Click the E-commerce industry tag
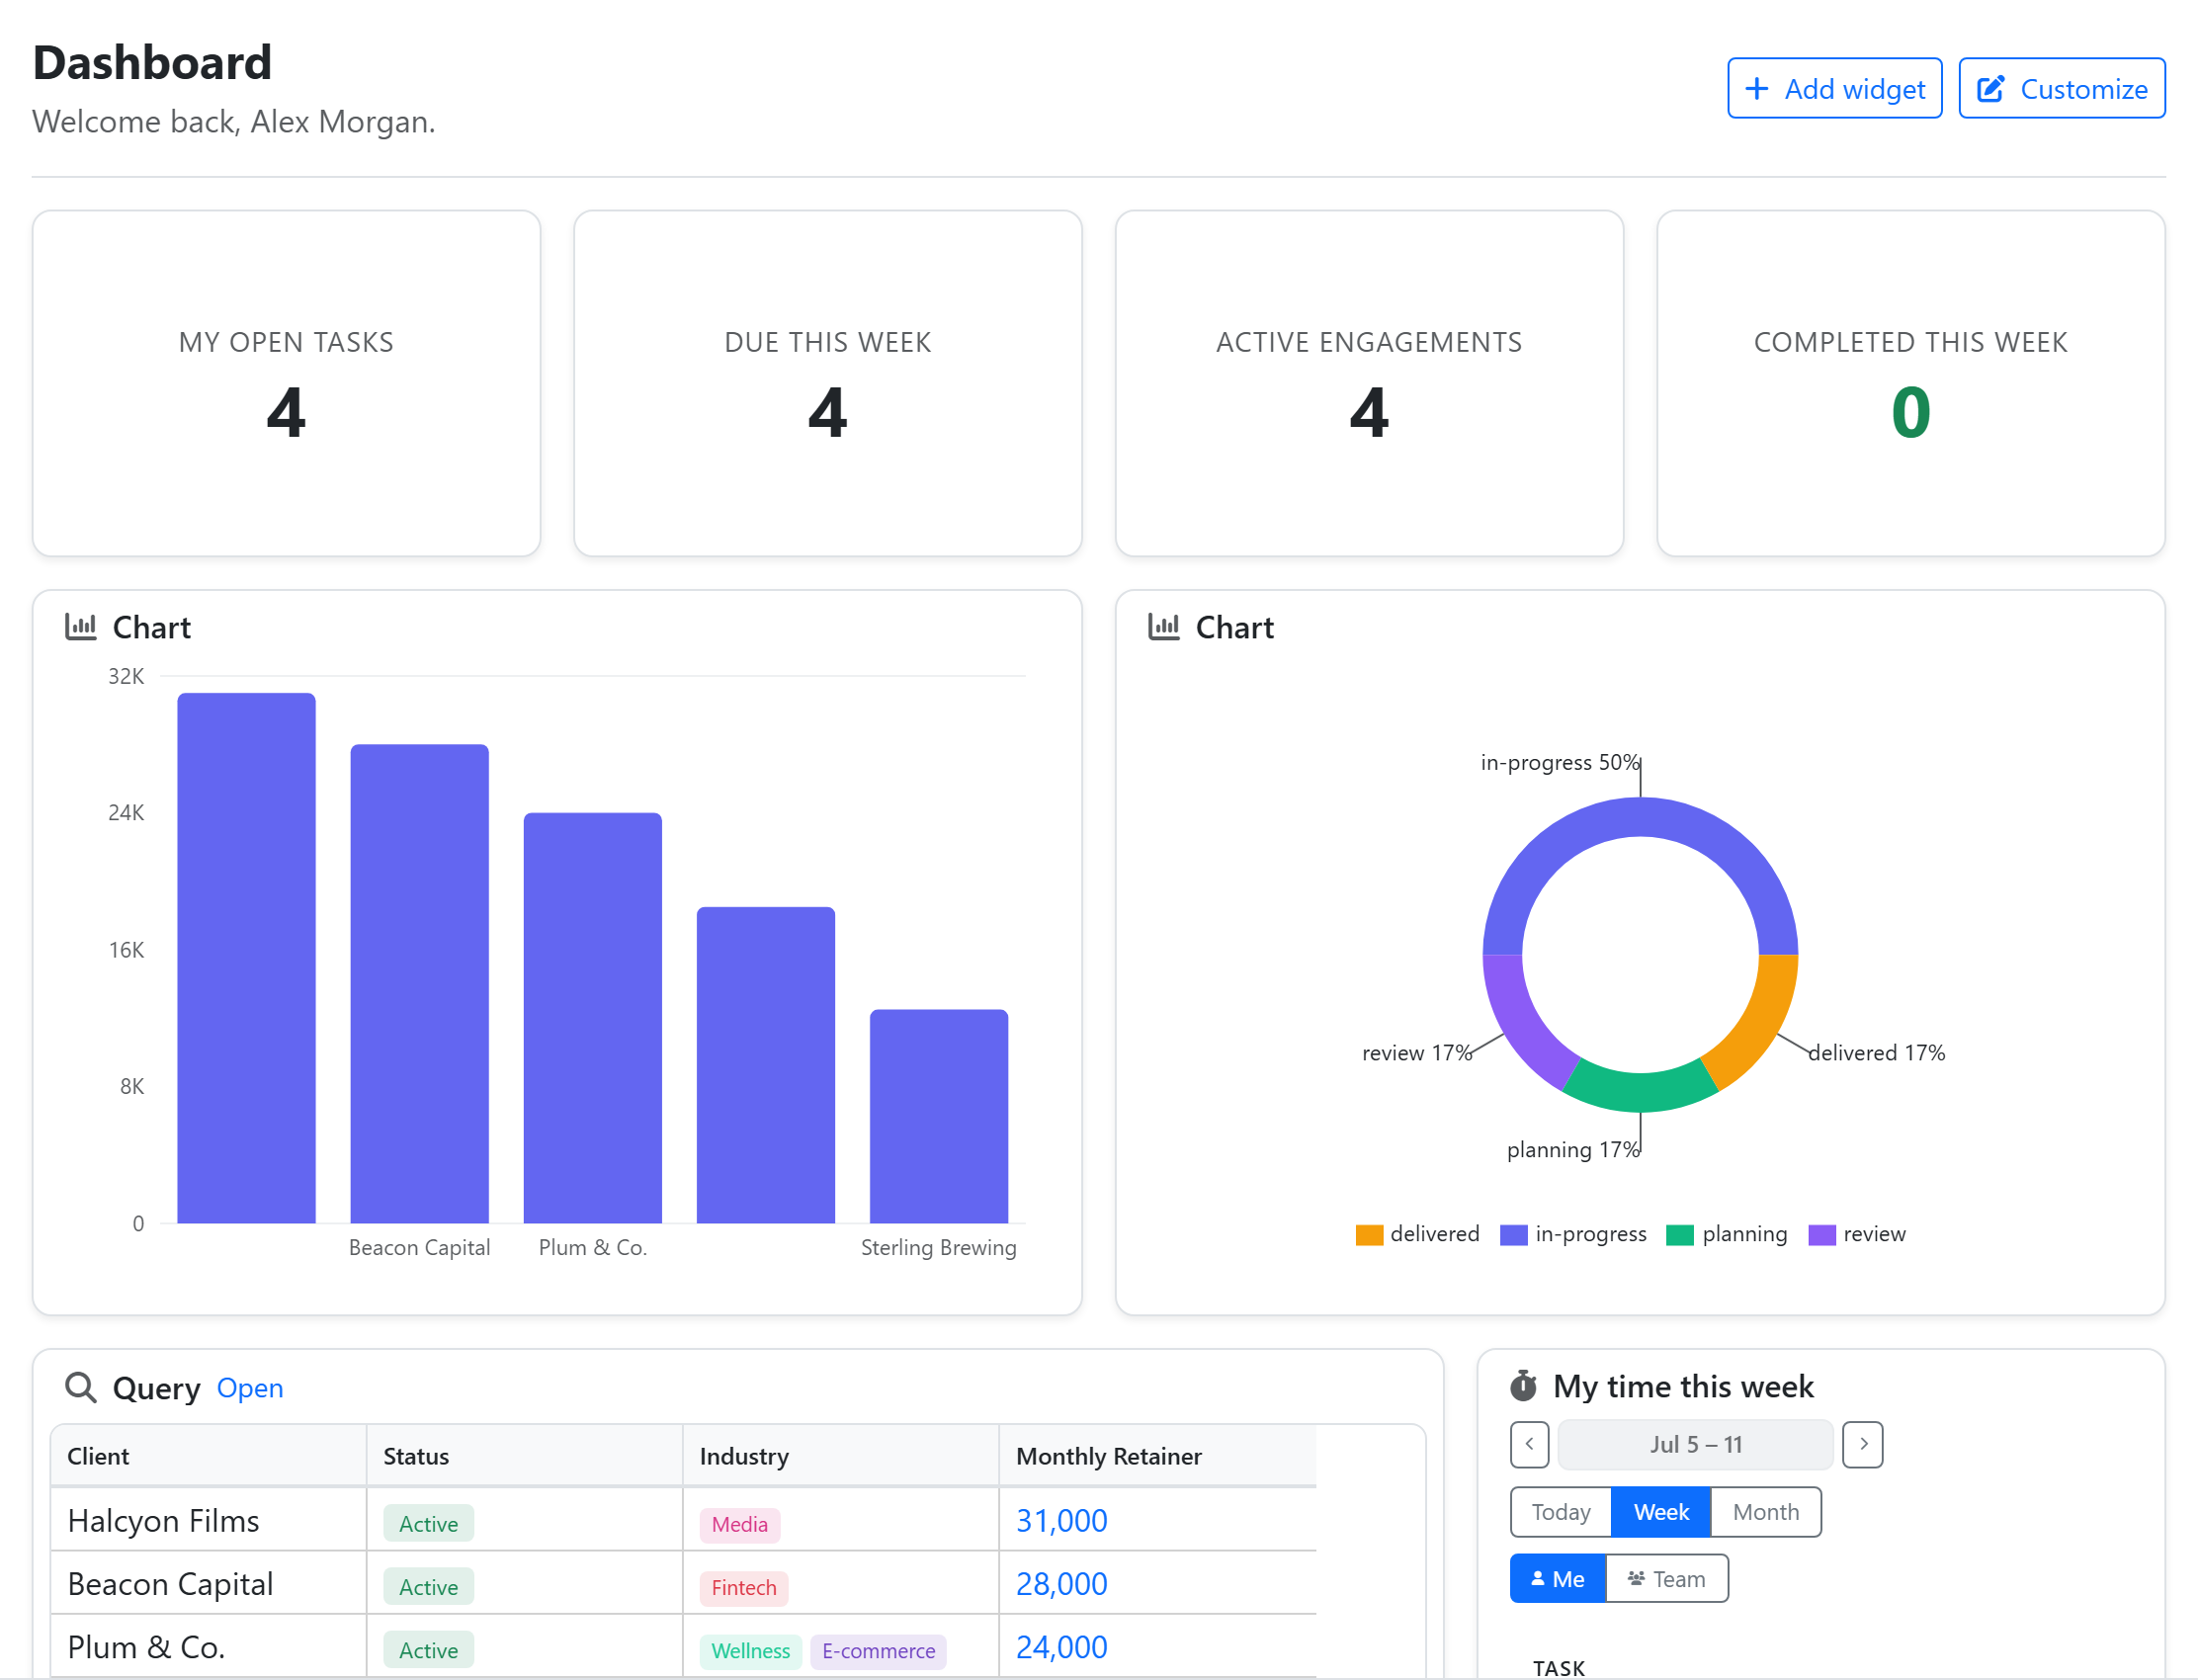 pos(879,1650)
